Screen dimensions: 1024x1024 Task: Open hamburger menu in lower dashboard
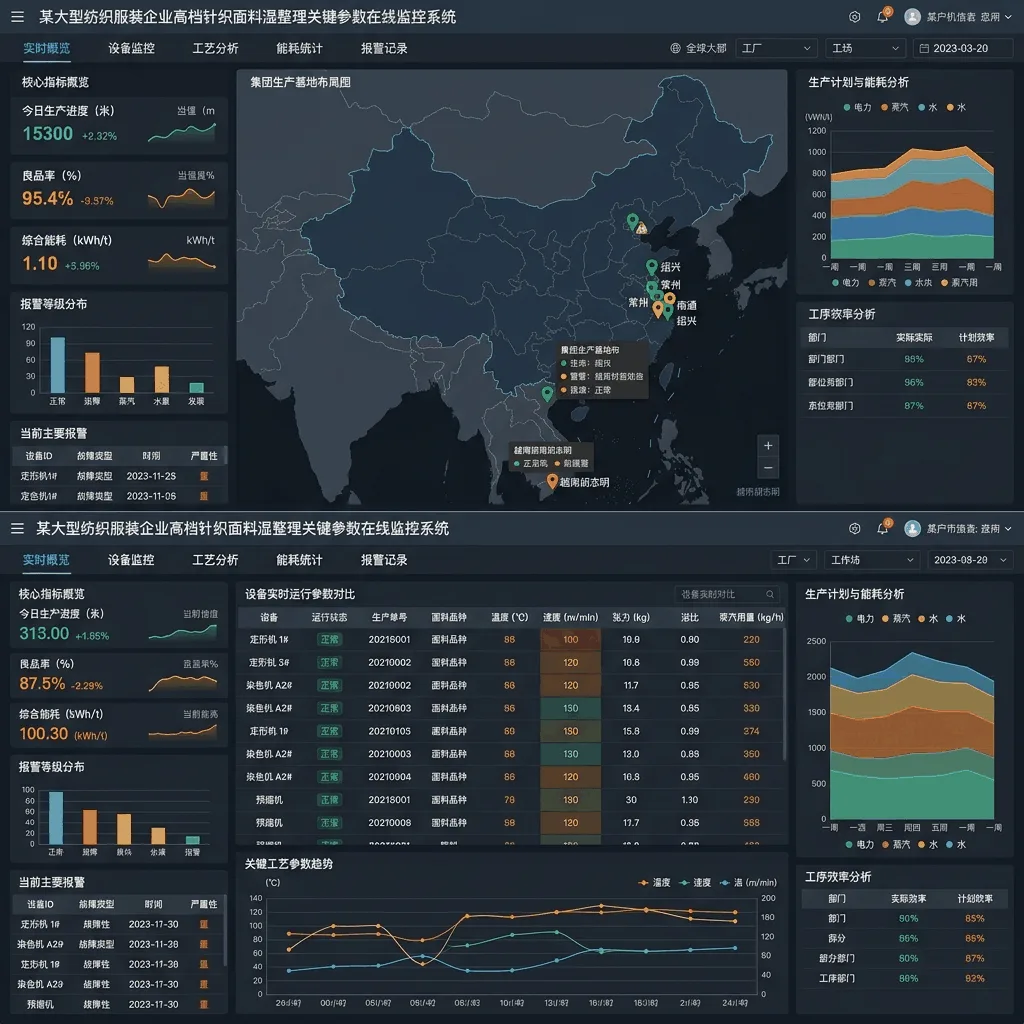(x=18, y=528)
